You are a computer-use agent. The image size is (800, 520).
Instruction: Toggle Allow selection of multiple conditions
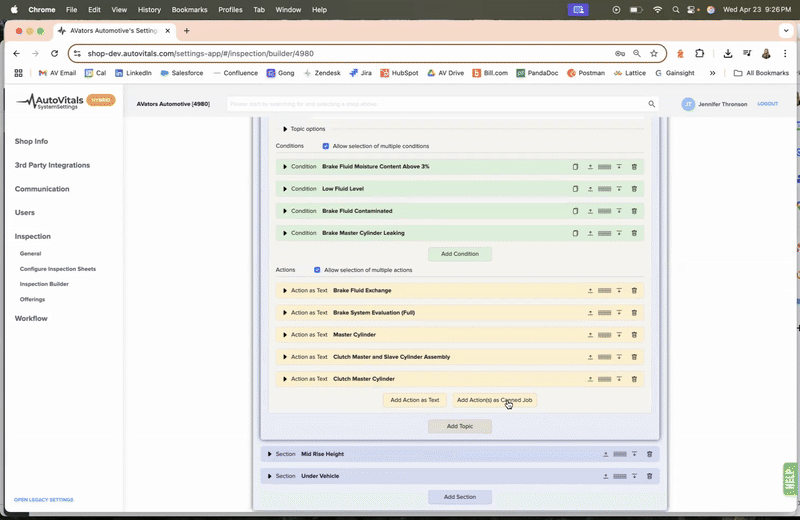coord(326,146)
